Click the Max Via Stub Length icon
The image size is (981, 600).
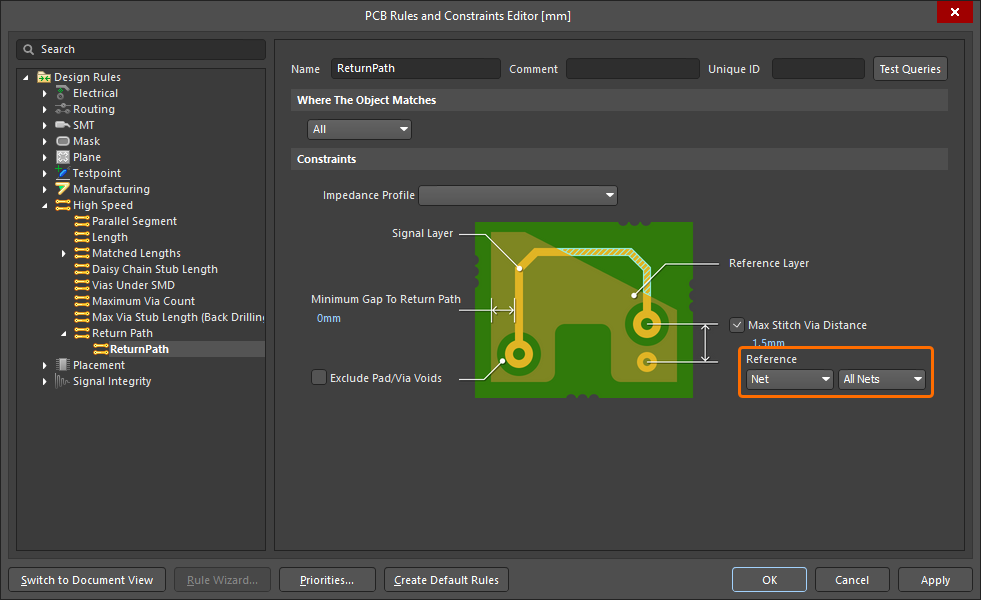click(x=82, y=317)
